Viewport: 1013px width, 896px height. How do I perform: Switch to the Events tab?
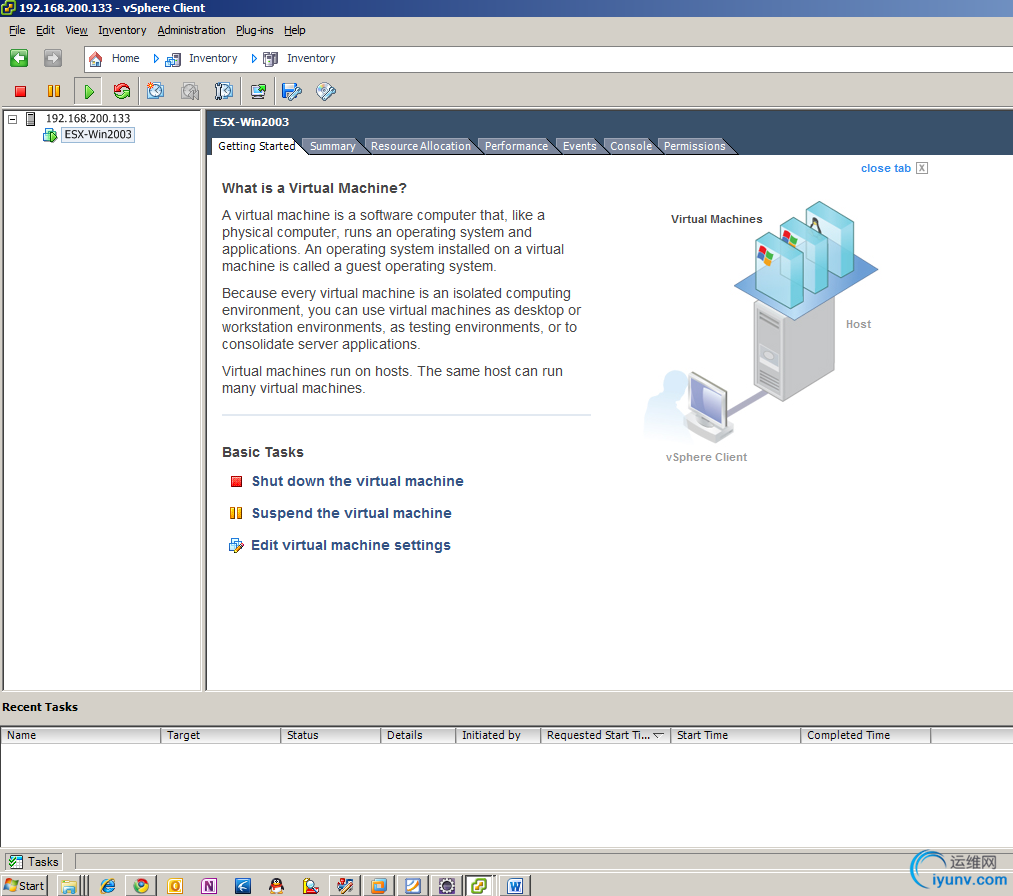580,146
